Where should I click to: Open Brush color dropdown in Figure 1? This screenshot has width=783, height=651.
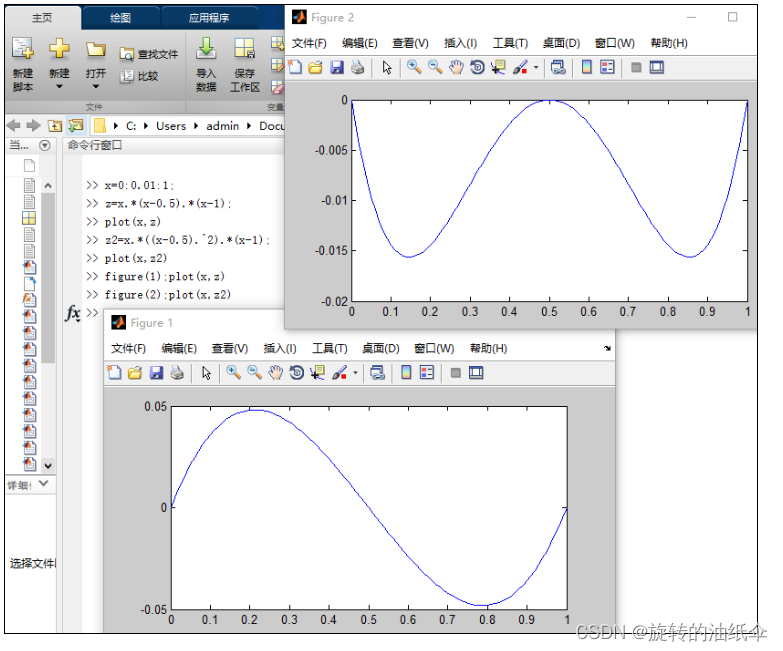click(355, 373)
